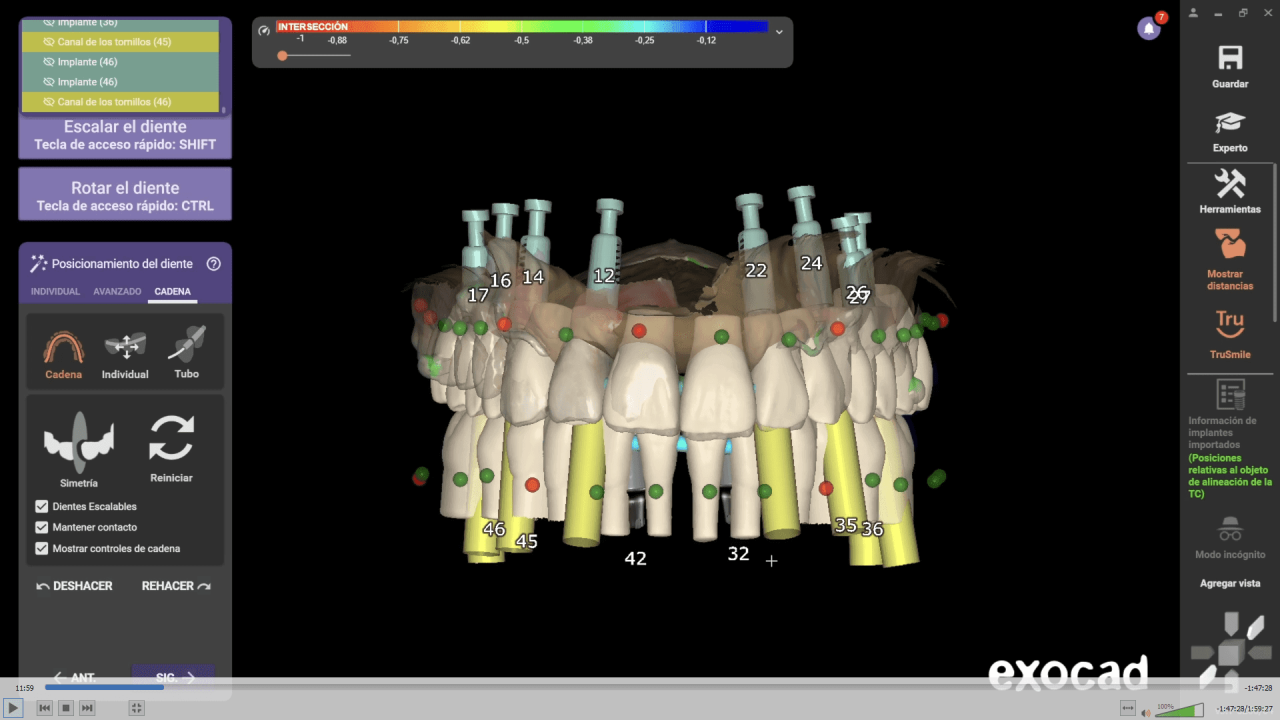Viewport: 1280px width, 720px height.
Task: Select the Tubo positioning mode icon
Action: click(187, 345)
